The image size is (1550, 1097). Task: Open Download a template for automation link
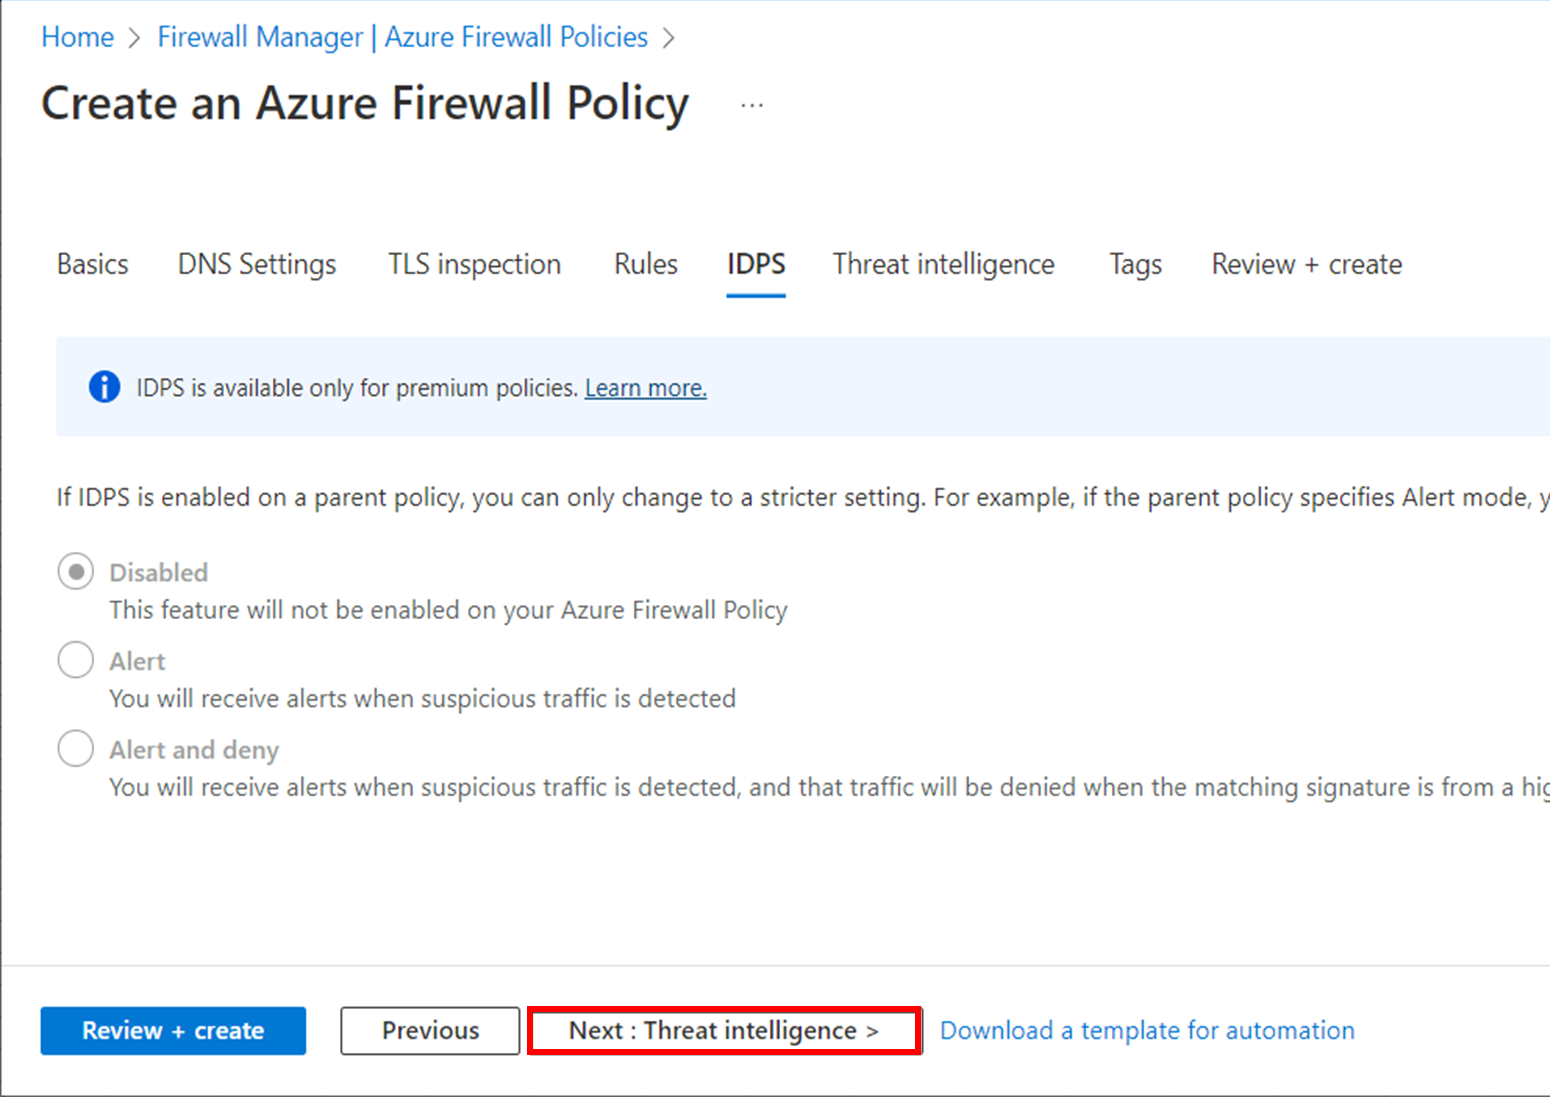pos(1147,1030)
